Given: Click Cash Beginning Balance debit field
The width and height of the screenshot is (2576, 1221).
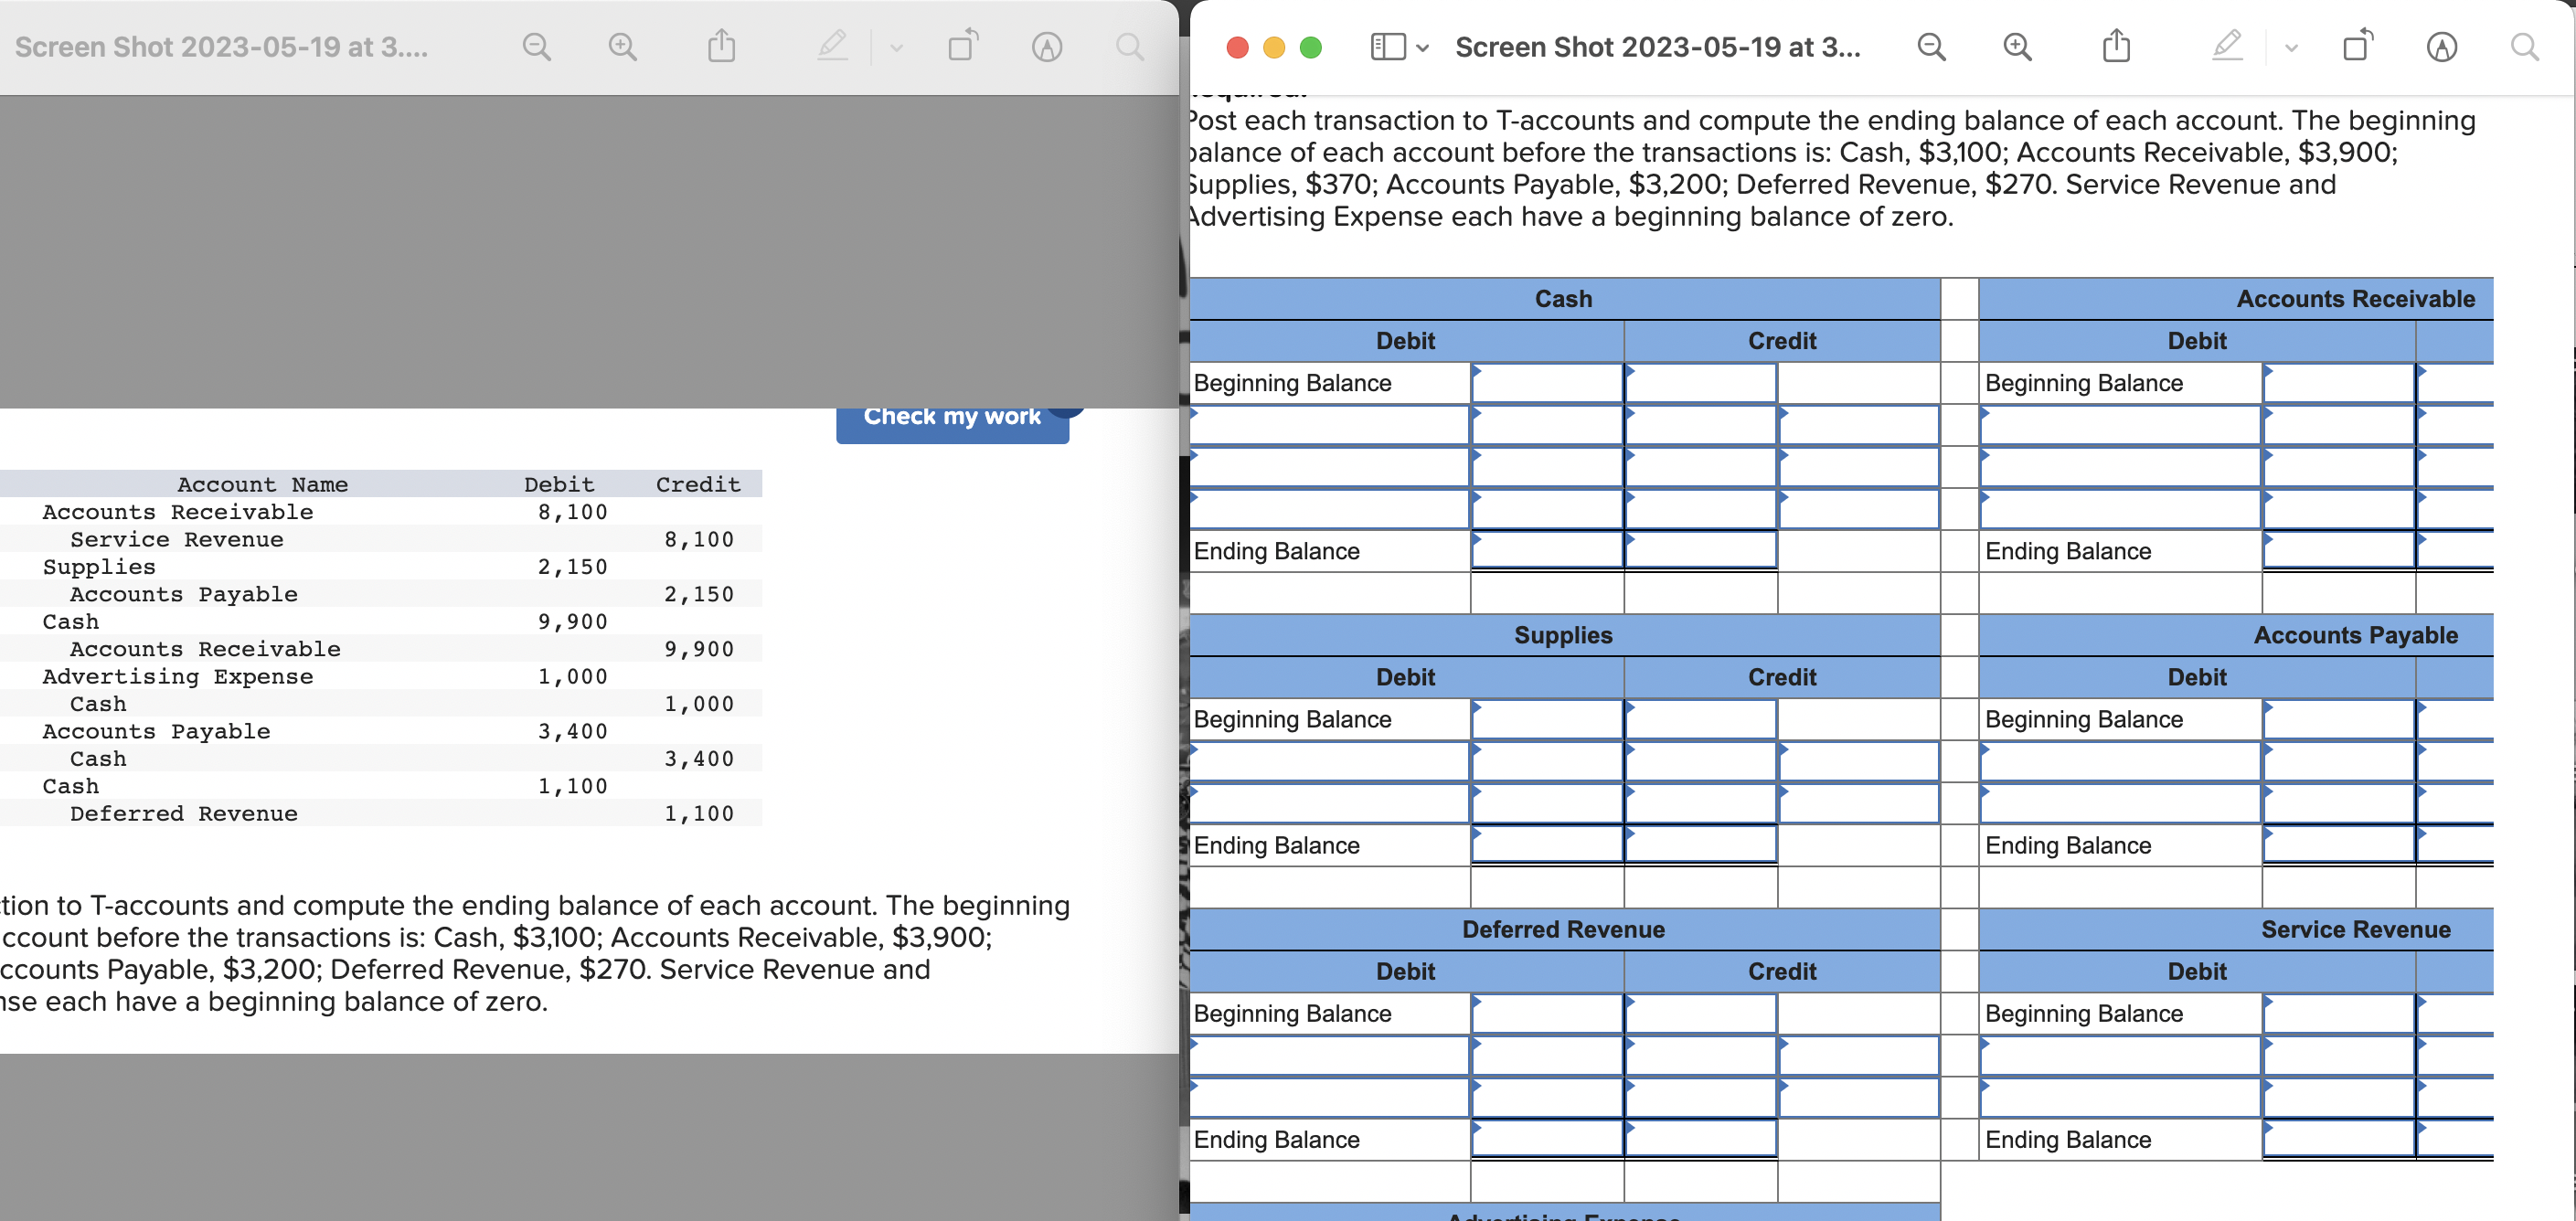Looking at the screenshot, I should tap(1546, 383).
